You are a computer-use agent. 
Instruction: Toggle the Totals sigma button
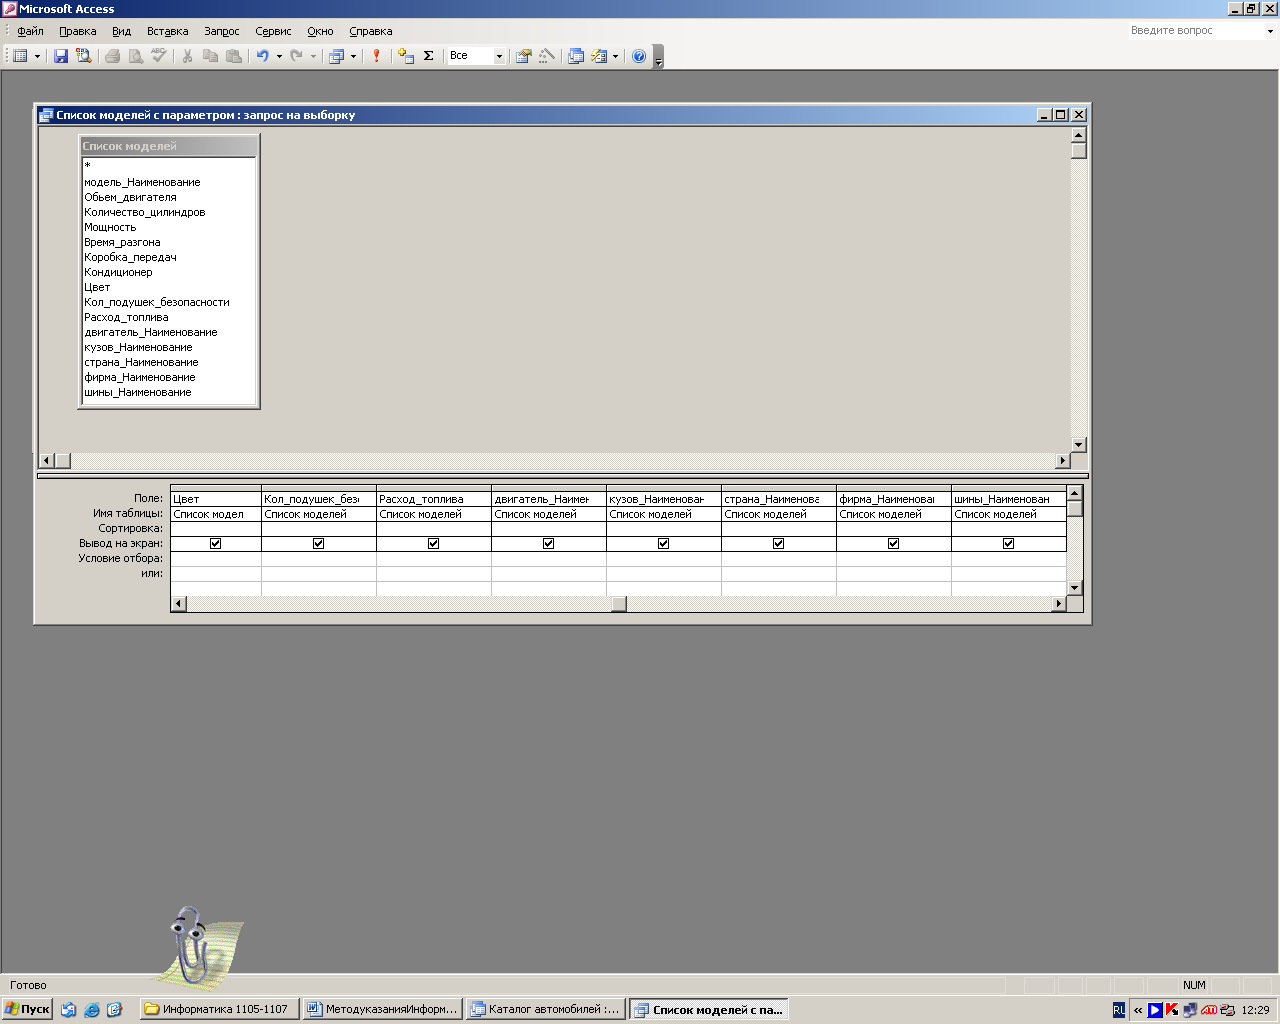pyautogui.click(x=429, y=56)
